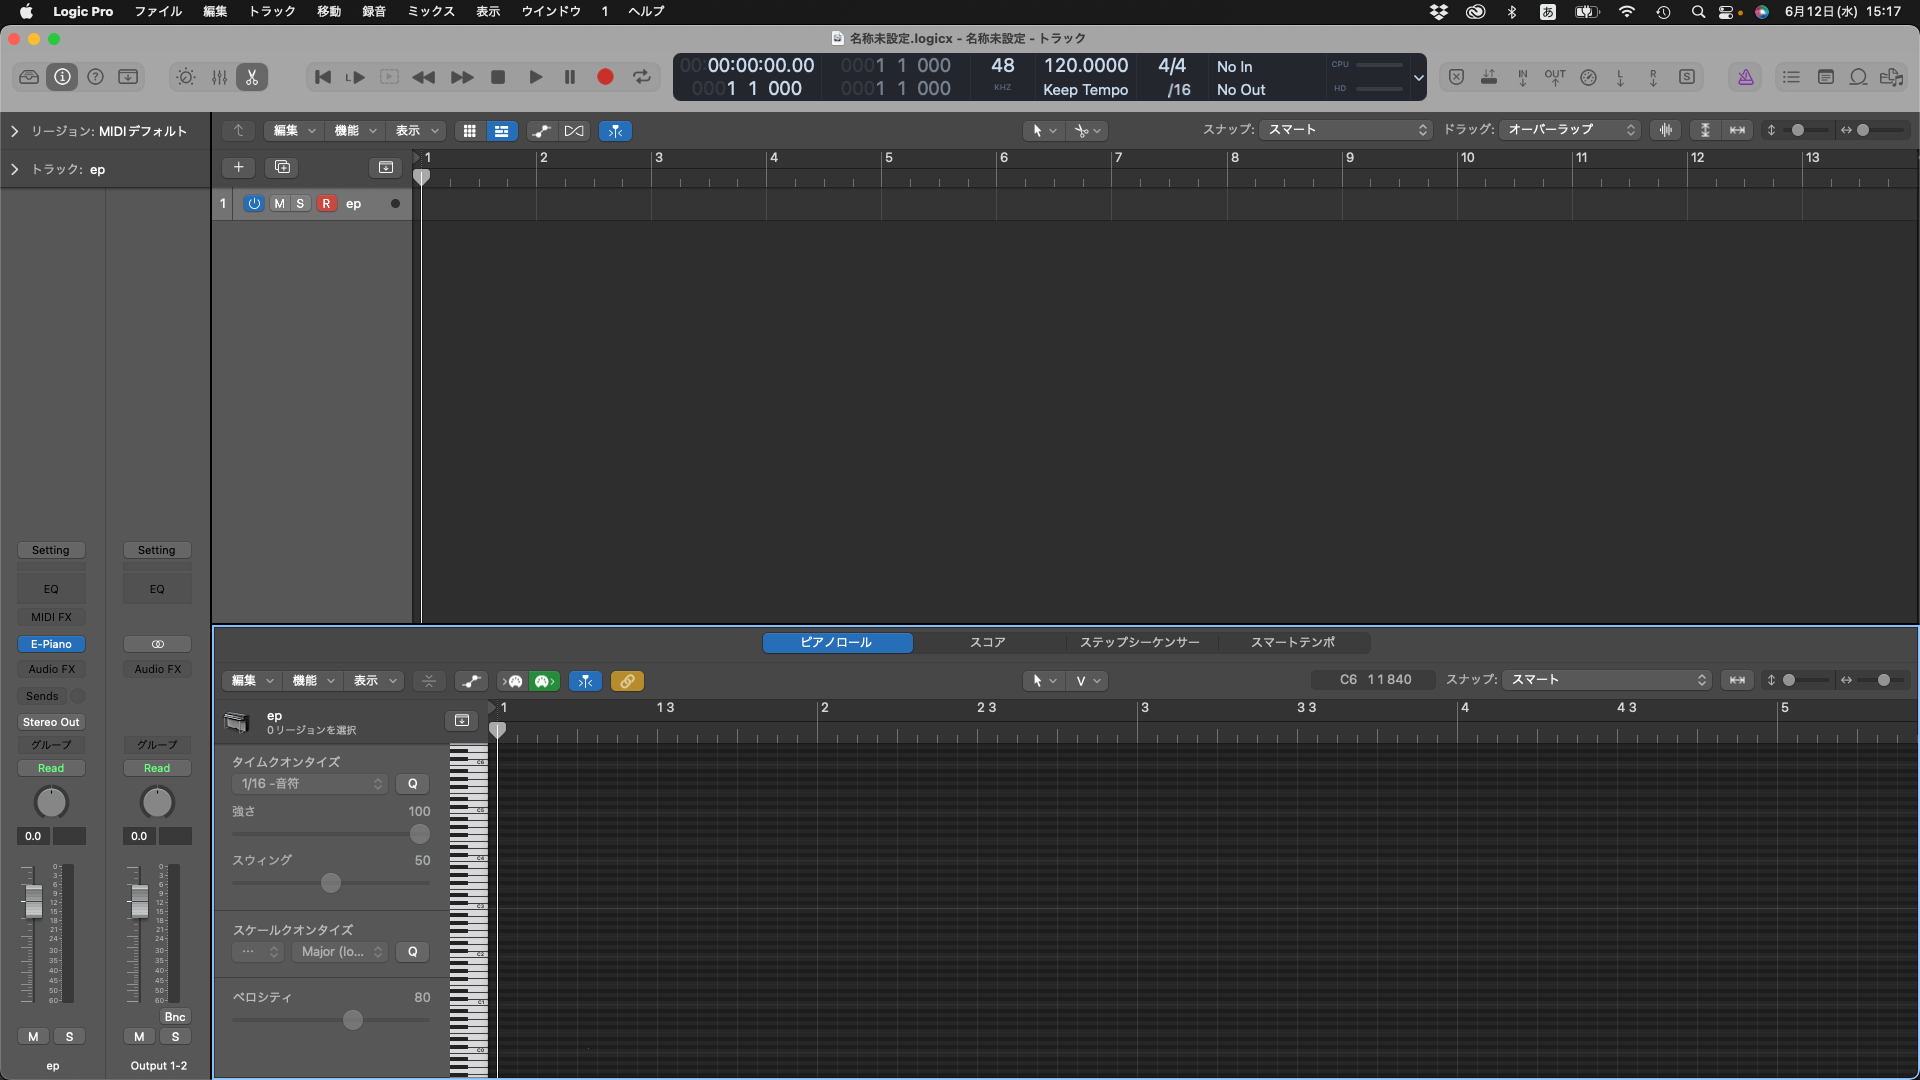Image resolution: width=1920 pixels, height=1080 pixels.
Task: Expand the Region MIDI defaults inspector
Action: [x=15, y=131]
